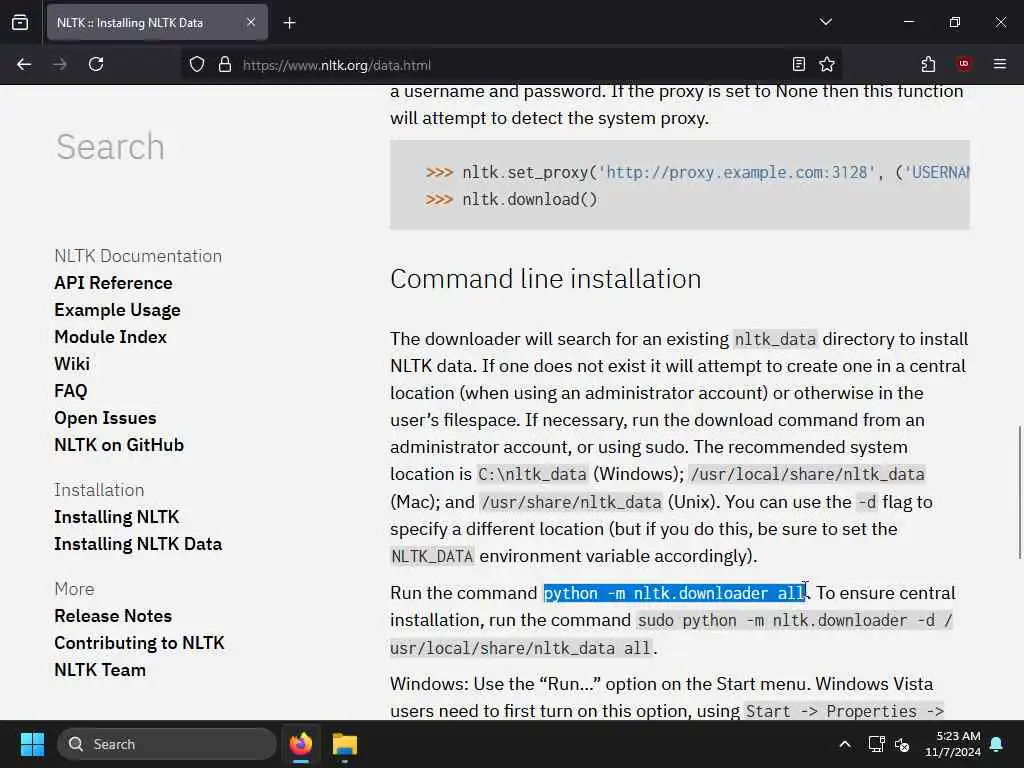Close the NLTK Installing NLTK Data tab
The height and width of the screenshot is (768, 1024).
[251, 22]
